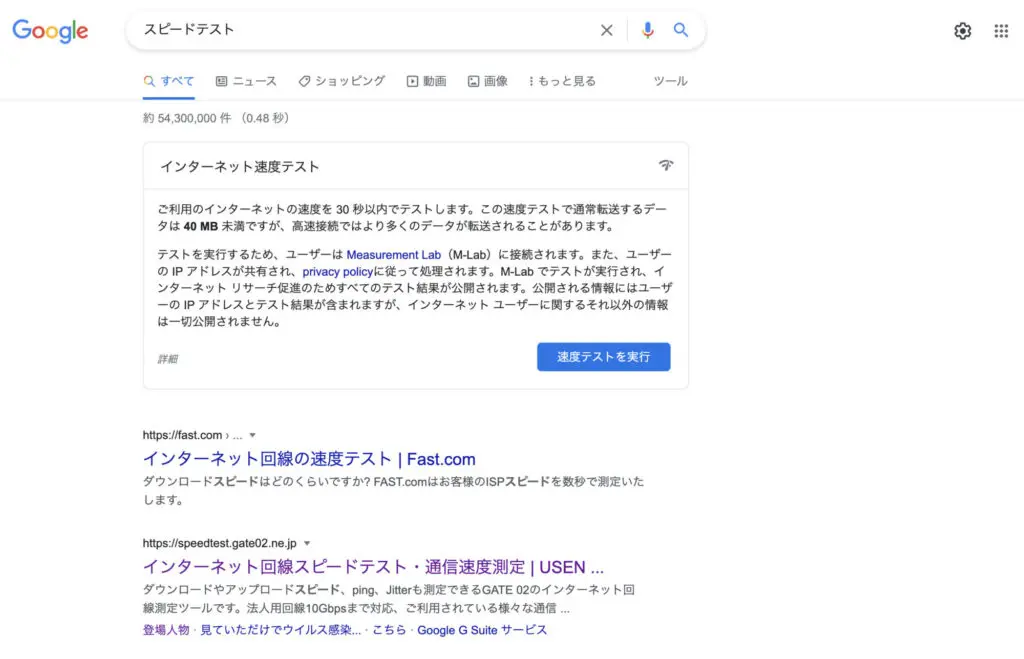Open Google settings gear
Image resolution: width=1024 pixels, height=659 pixels.
click(x=962, y=31)
